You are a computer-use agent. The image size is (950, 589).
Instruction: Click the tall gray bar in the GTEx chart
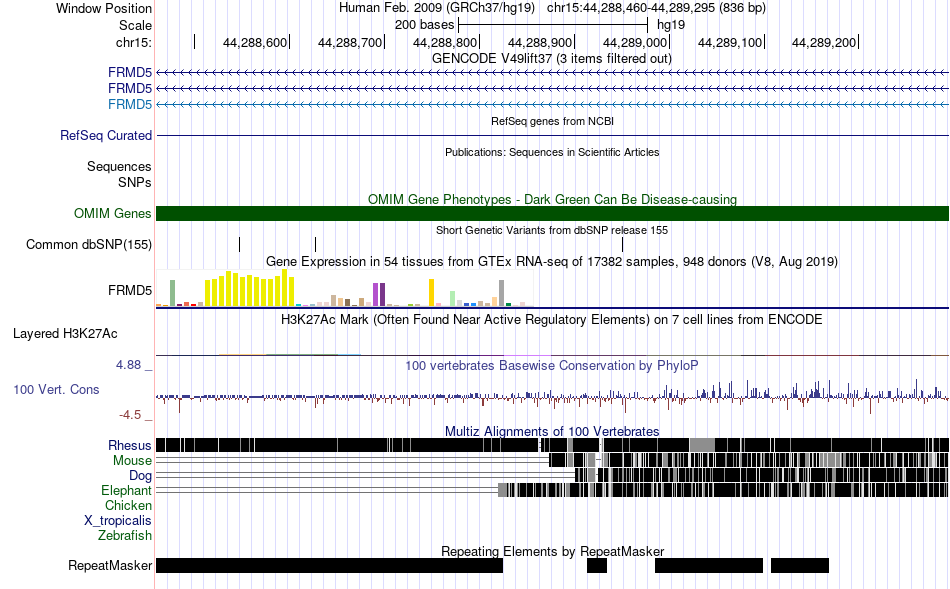pyautogui.click(x=501, y=293)
